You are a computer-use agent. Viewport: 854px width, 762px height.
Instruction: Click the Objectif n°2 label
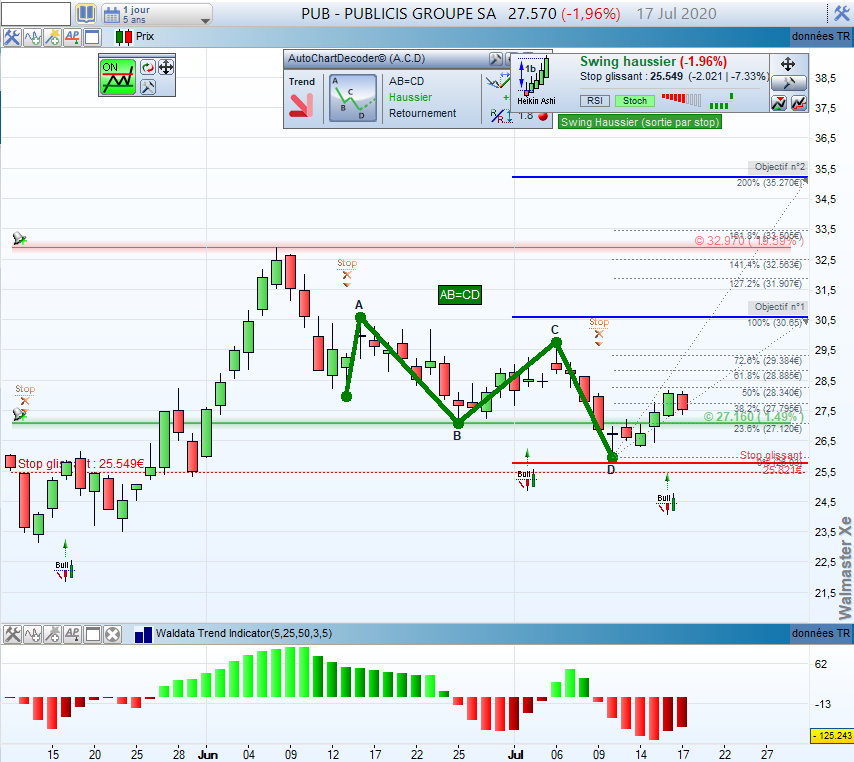tap(779, 167)
